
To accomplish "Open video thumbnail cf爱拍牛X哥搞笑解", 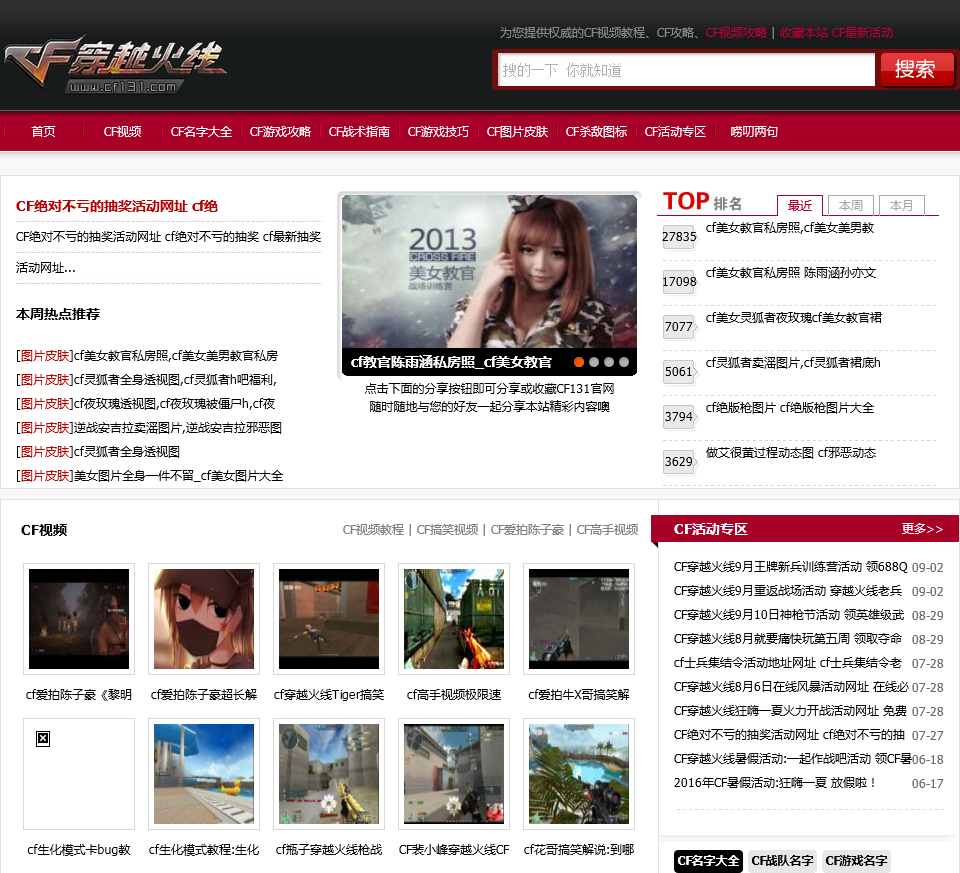I will click(x=579, y=619).
